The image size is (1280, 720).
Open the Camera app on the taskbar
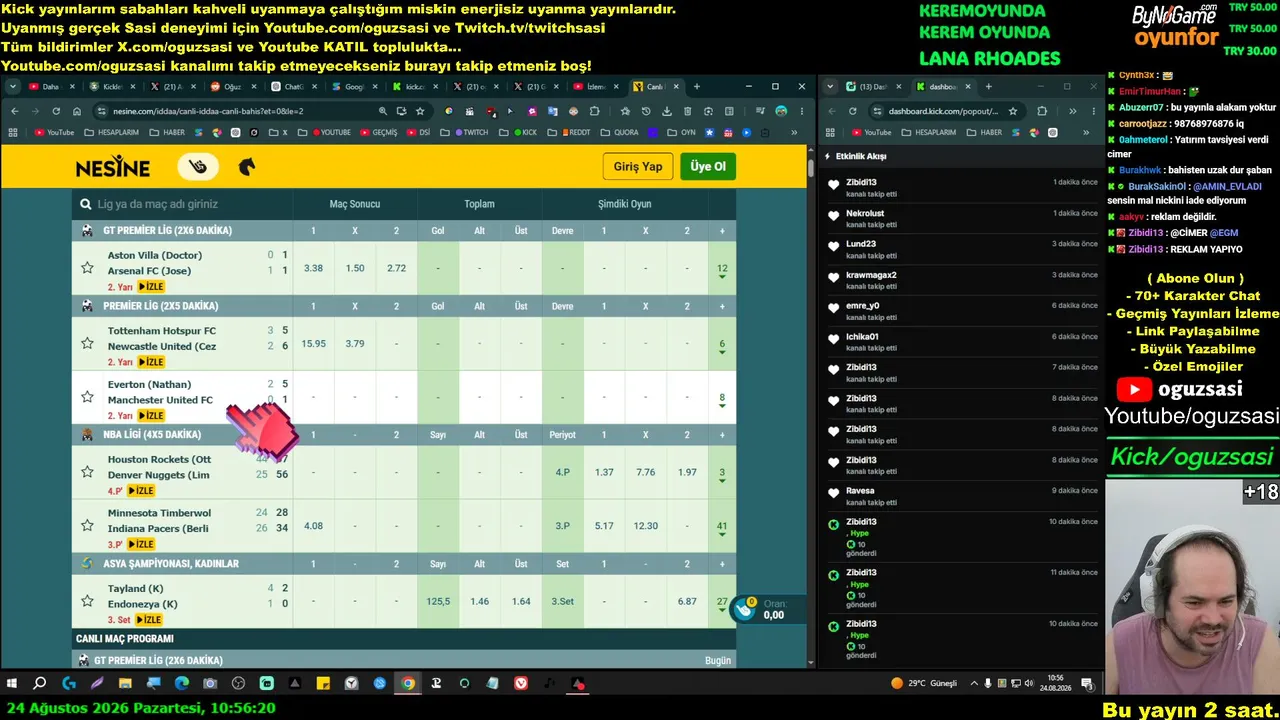pyautogui.click(x=210, y=684)
